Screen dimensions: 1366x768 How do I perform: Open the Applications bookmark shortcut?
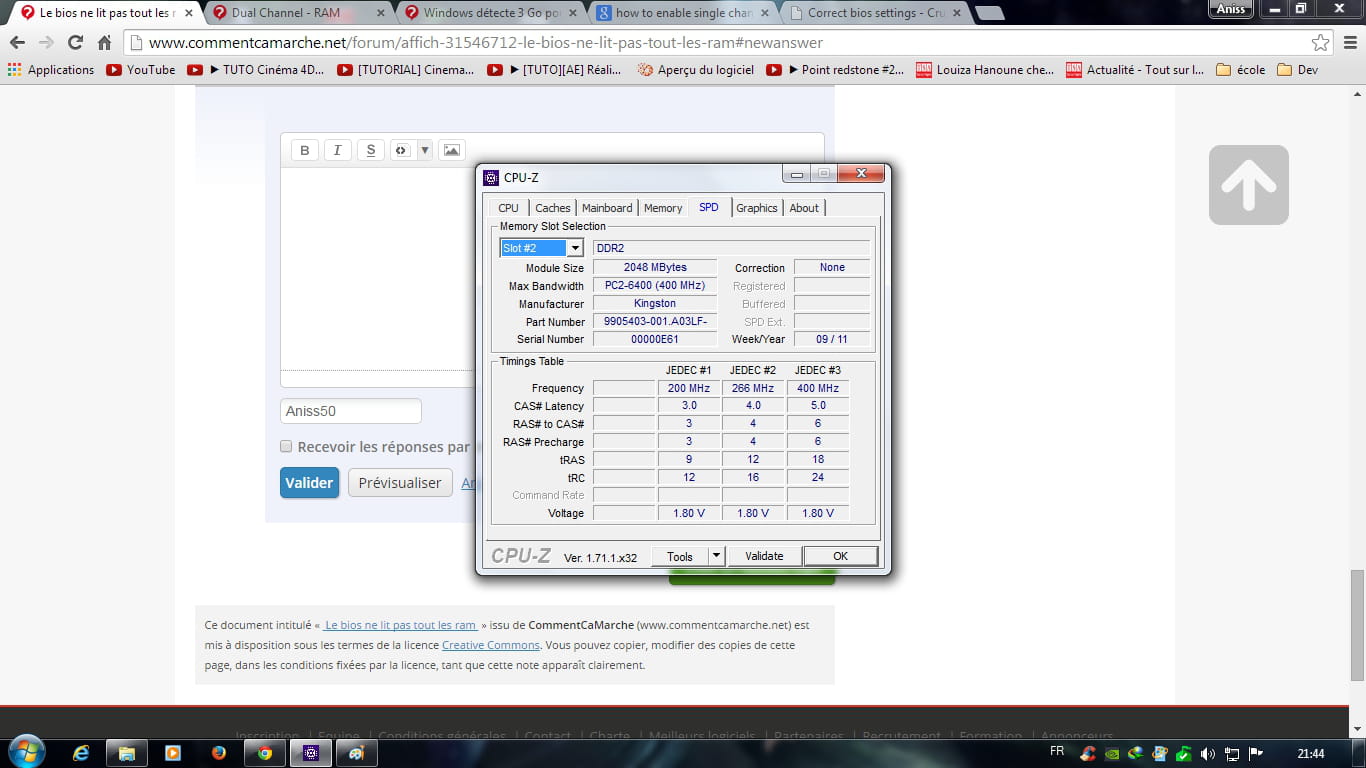pyautogui.click(x=51, y=70)
